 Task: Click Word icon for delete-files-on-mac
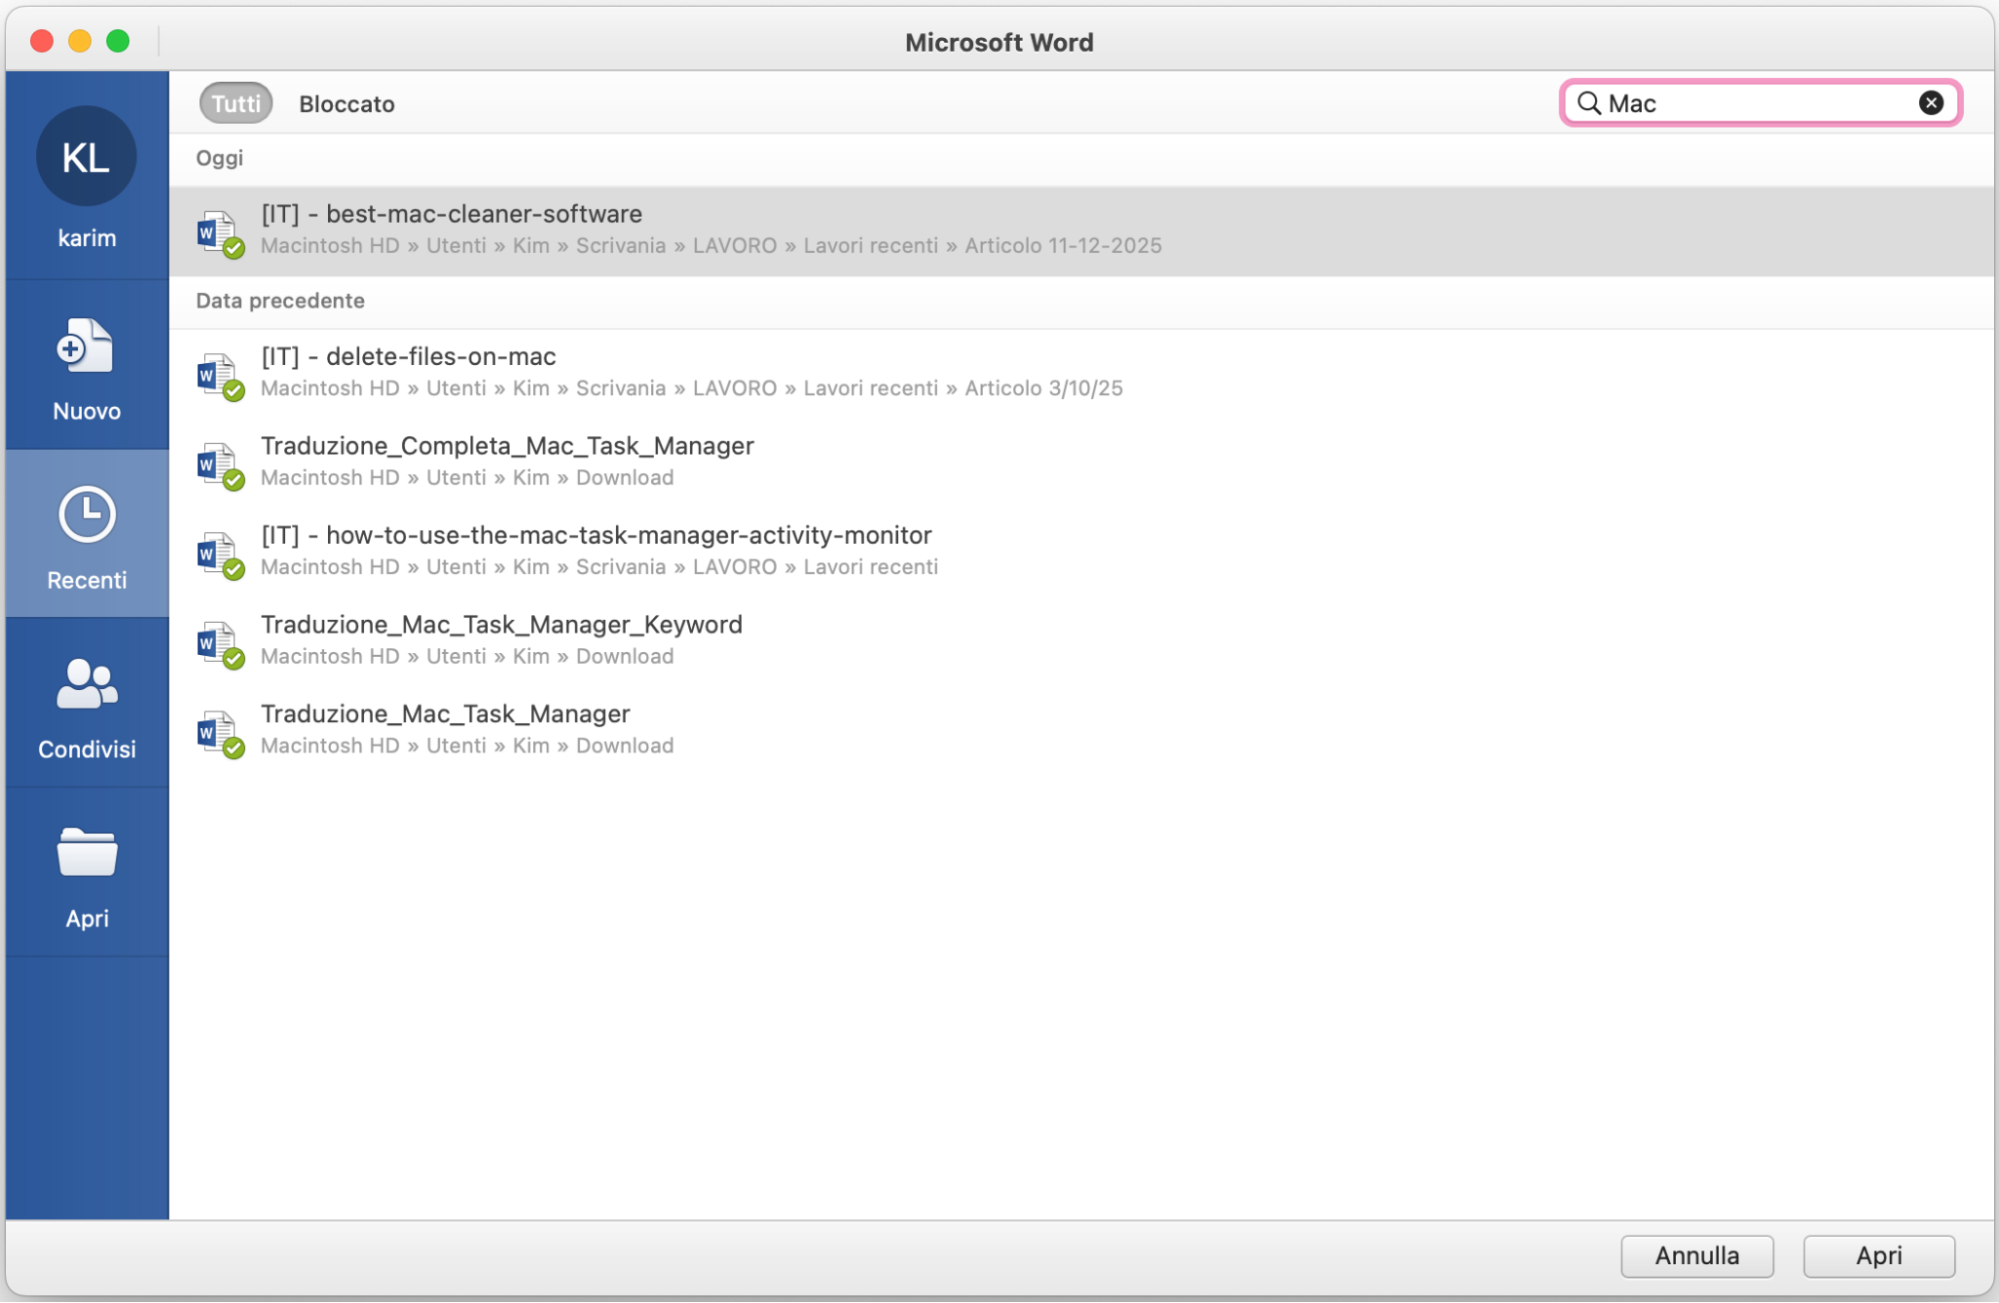click(220, 376)
